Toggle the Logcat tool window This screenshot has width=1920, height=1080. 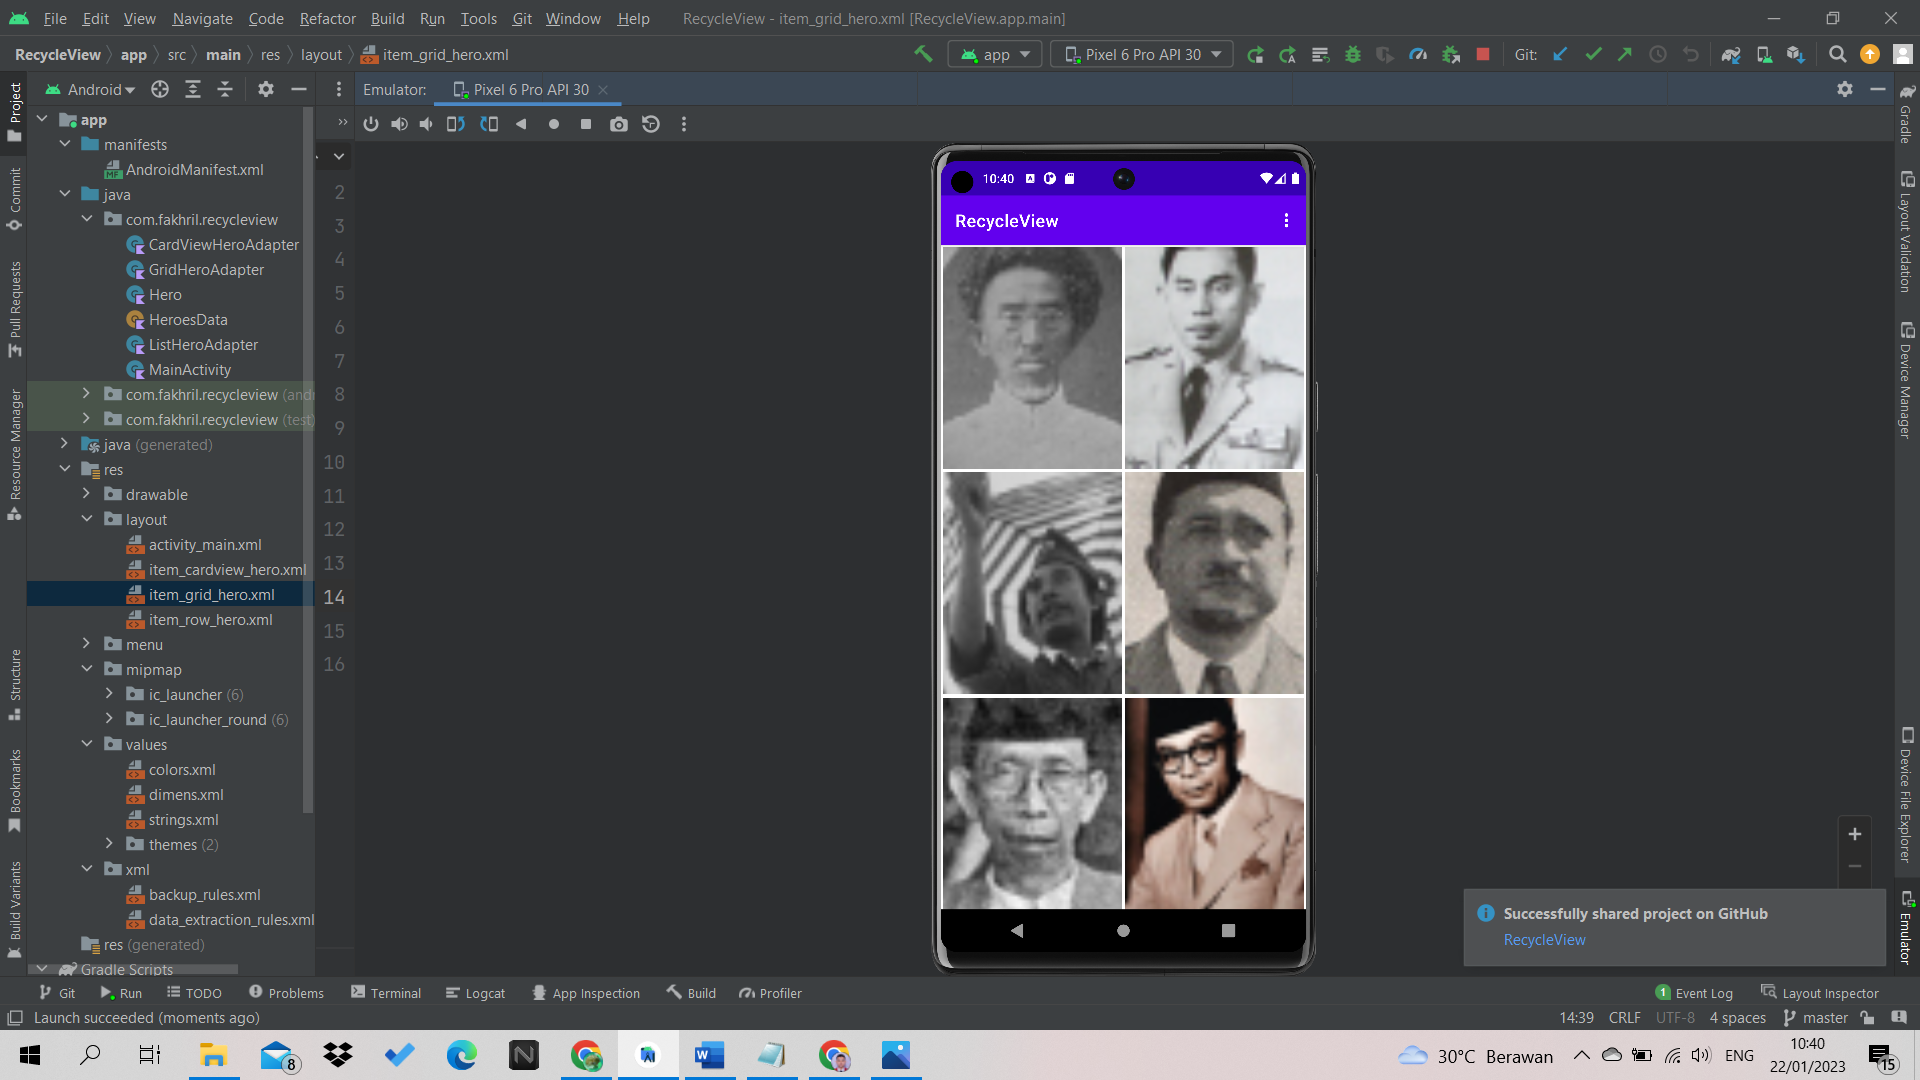pos(475,993)
